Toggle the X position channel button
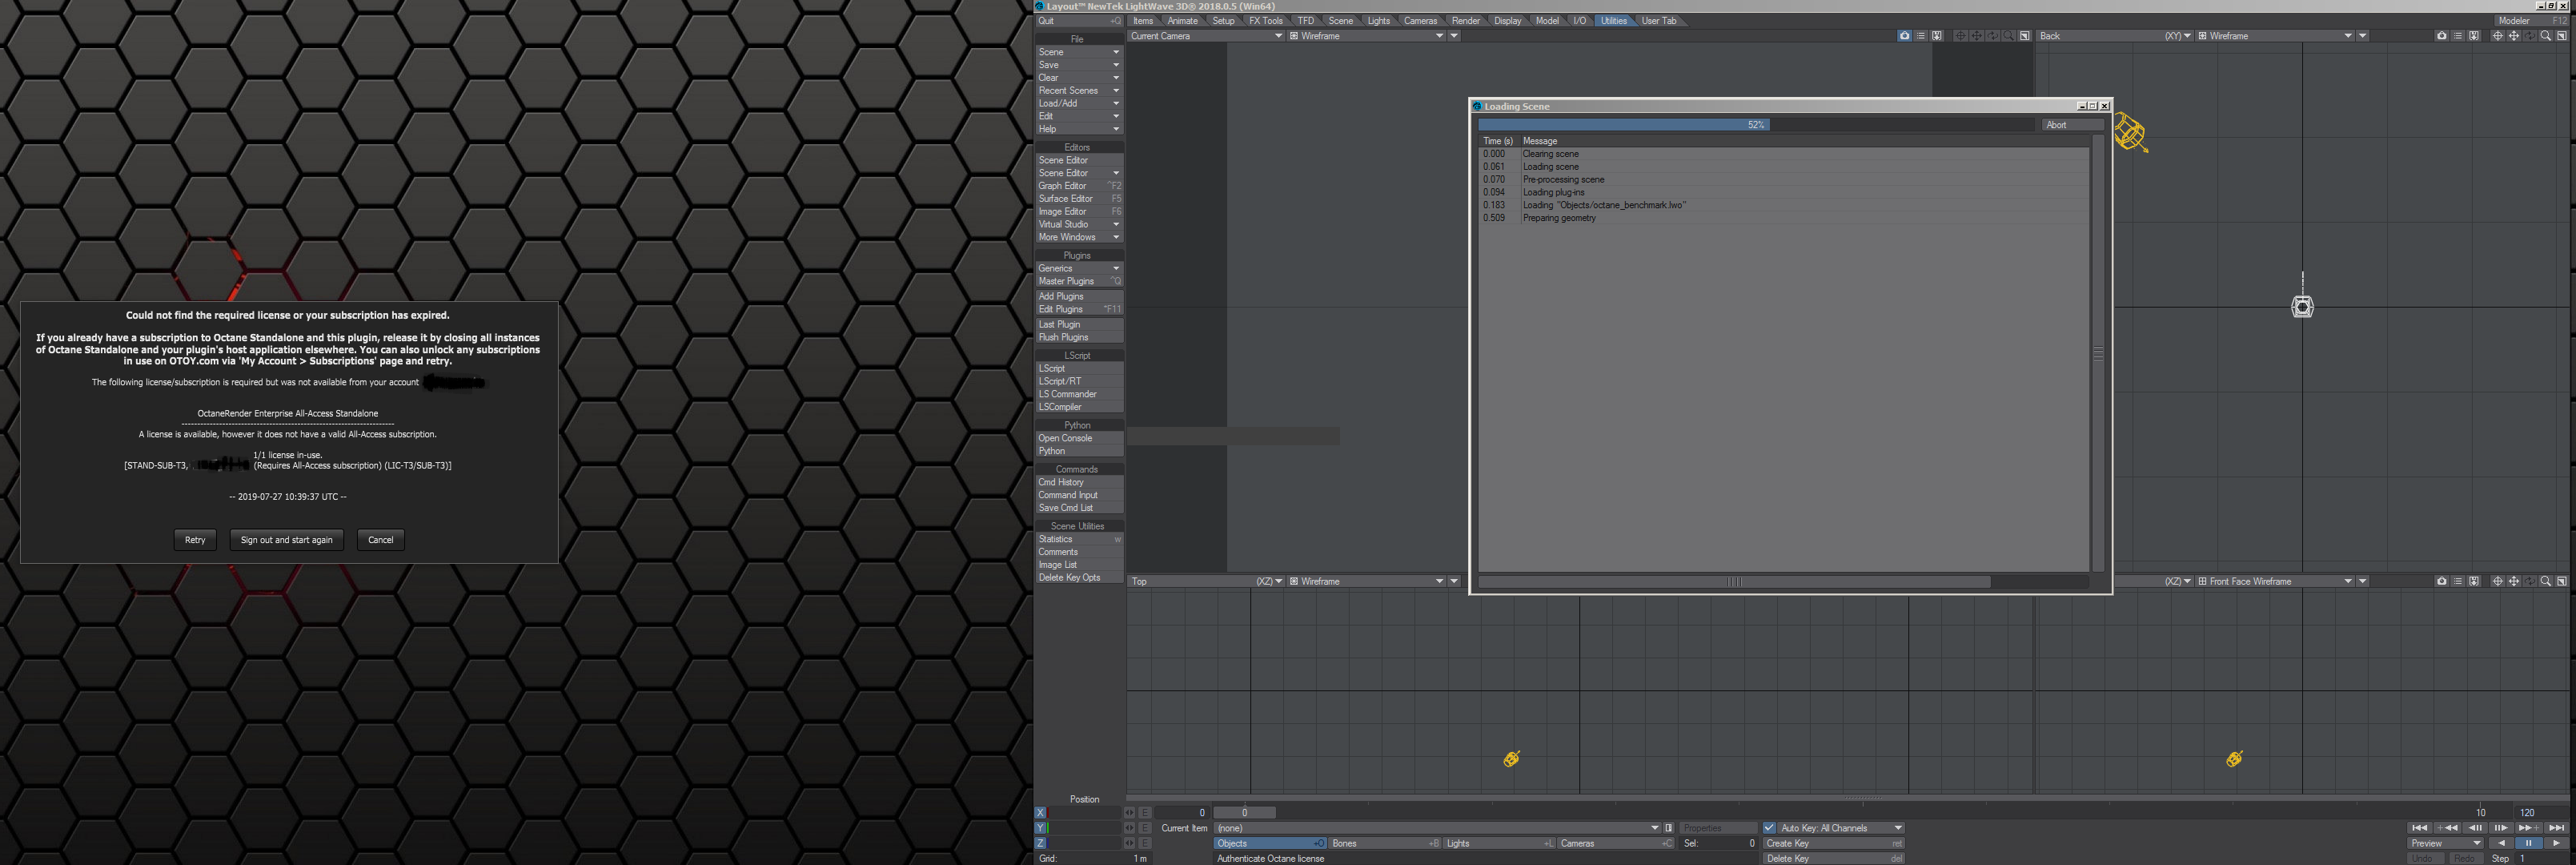The width and height of the screenshot is (2576, 865). (x=1040, y=813)
